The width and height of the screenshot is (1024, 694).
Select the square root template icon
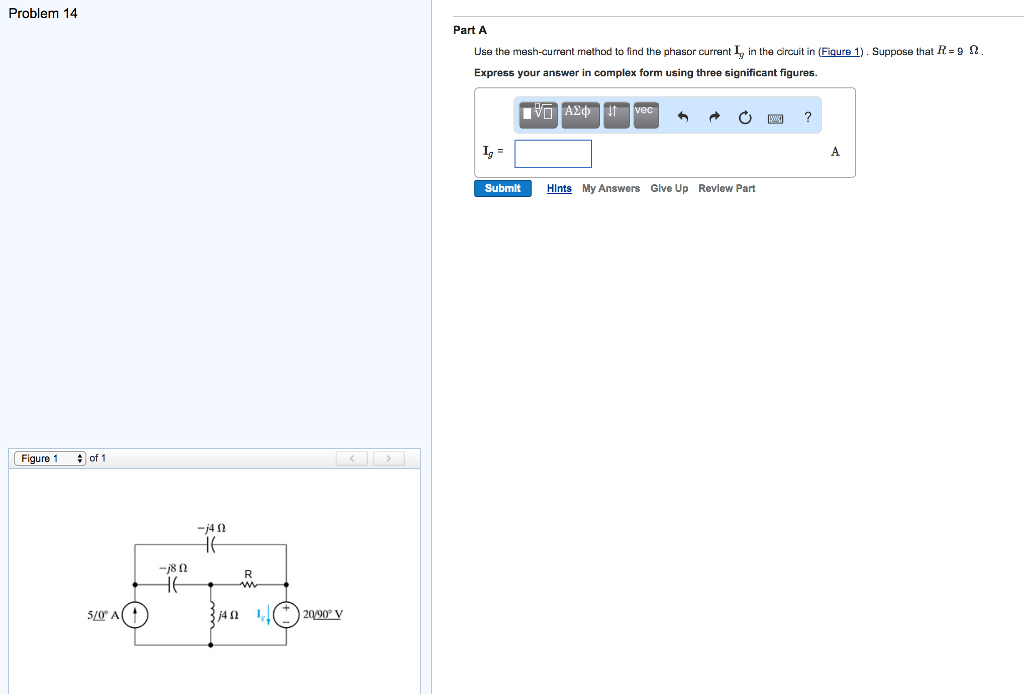pyautogui.click(x=538, y=115)
